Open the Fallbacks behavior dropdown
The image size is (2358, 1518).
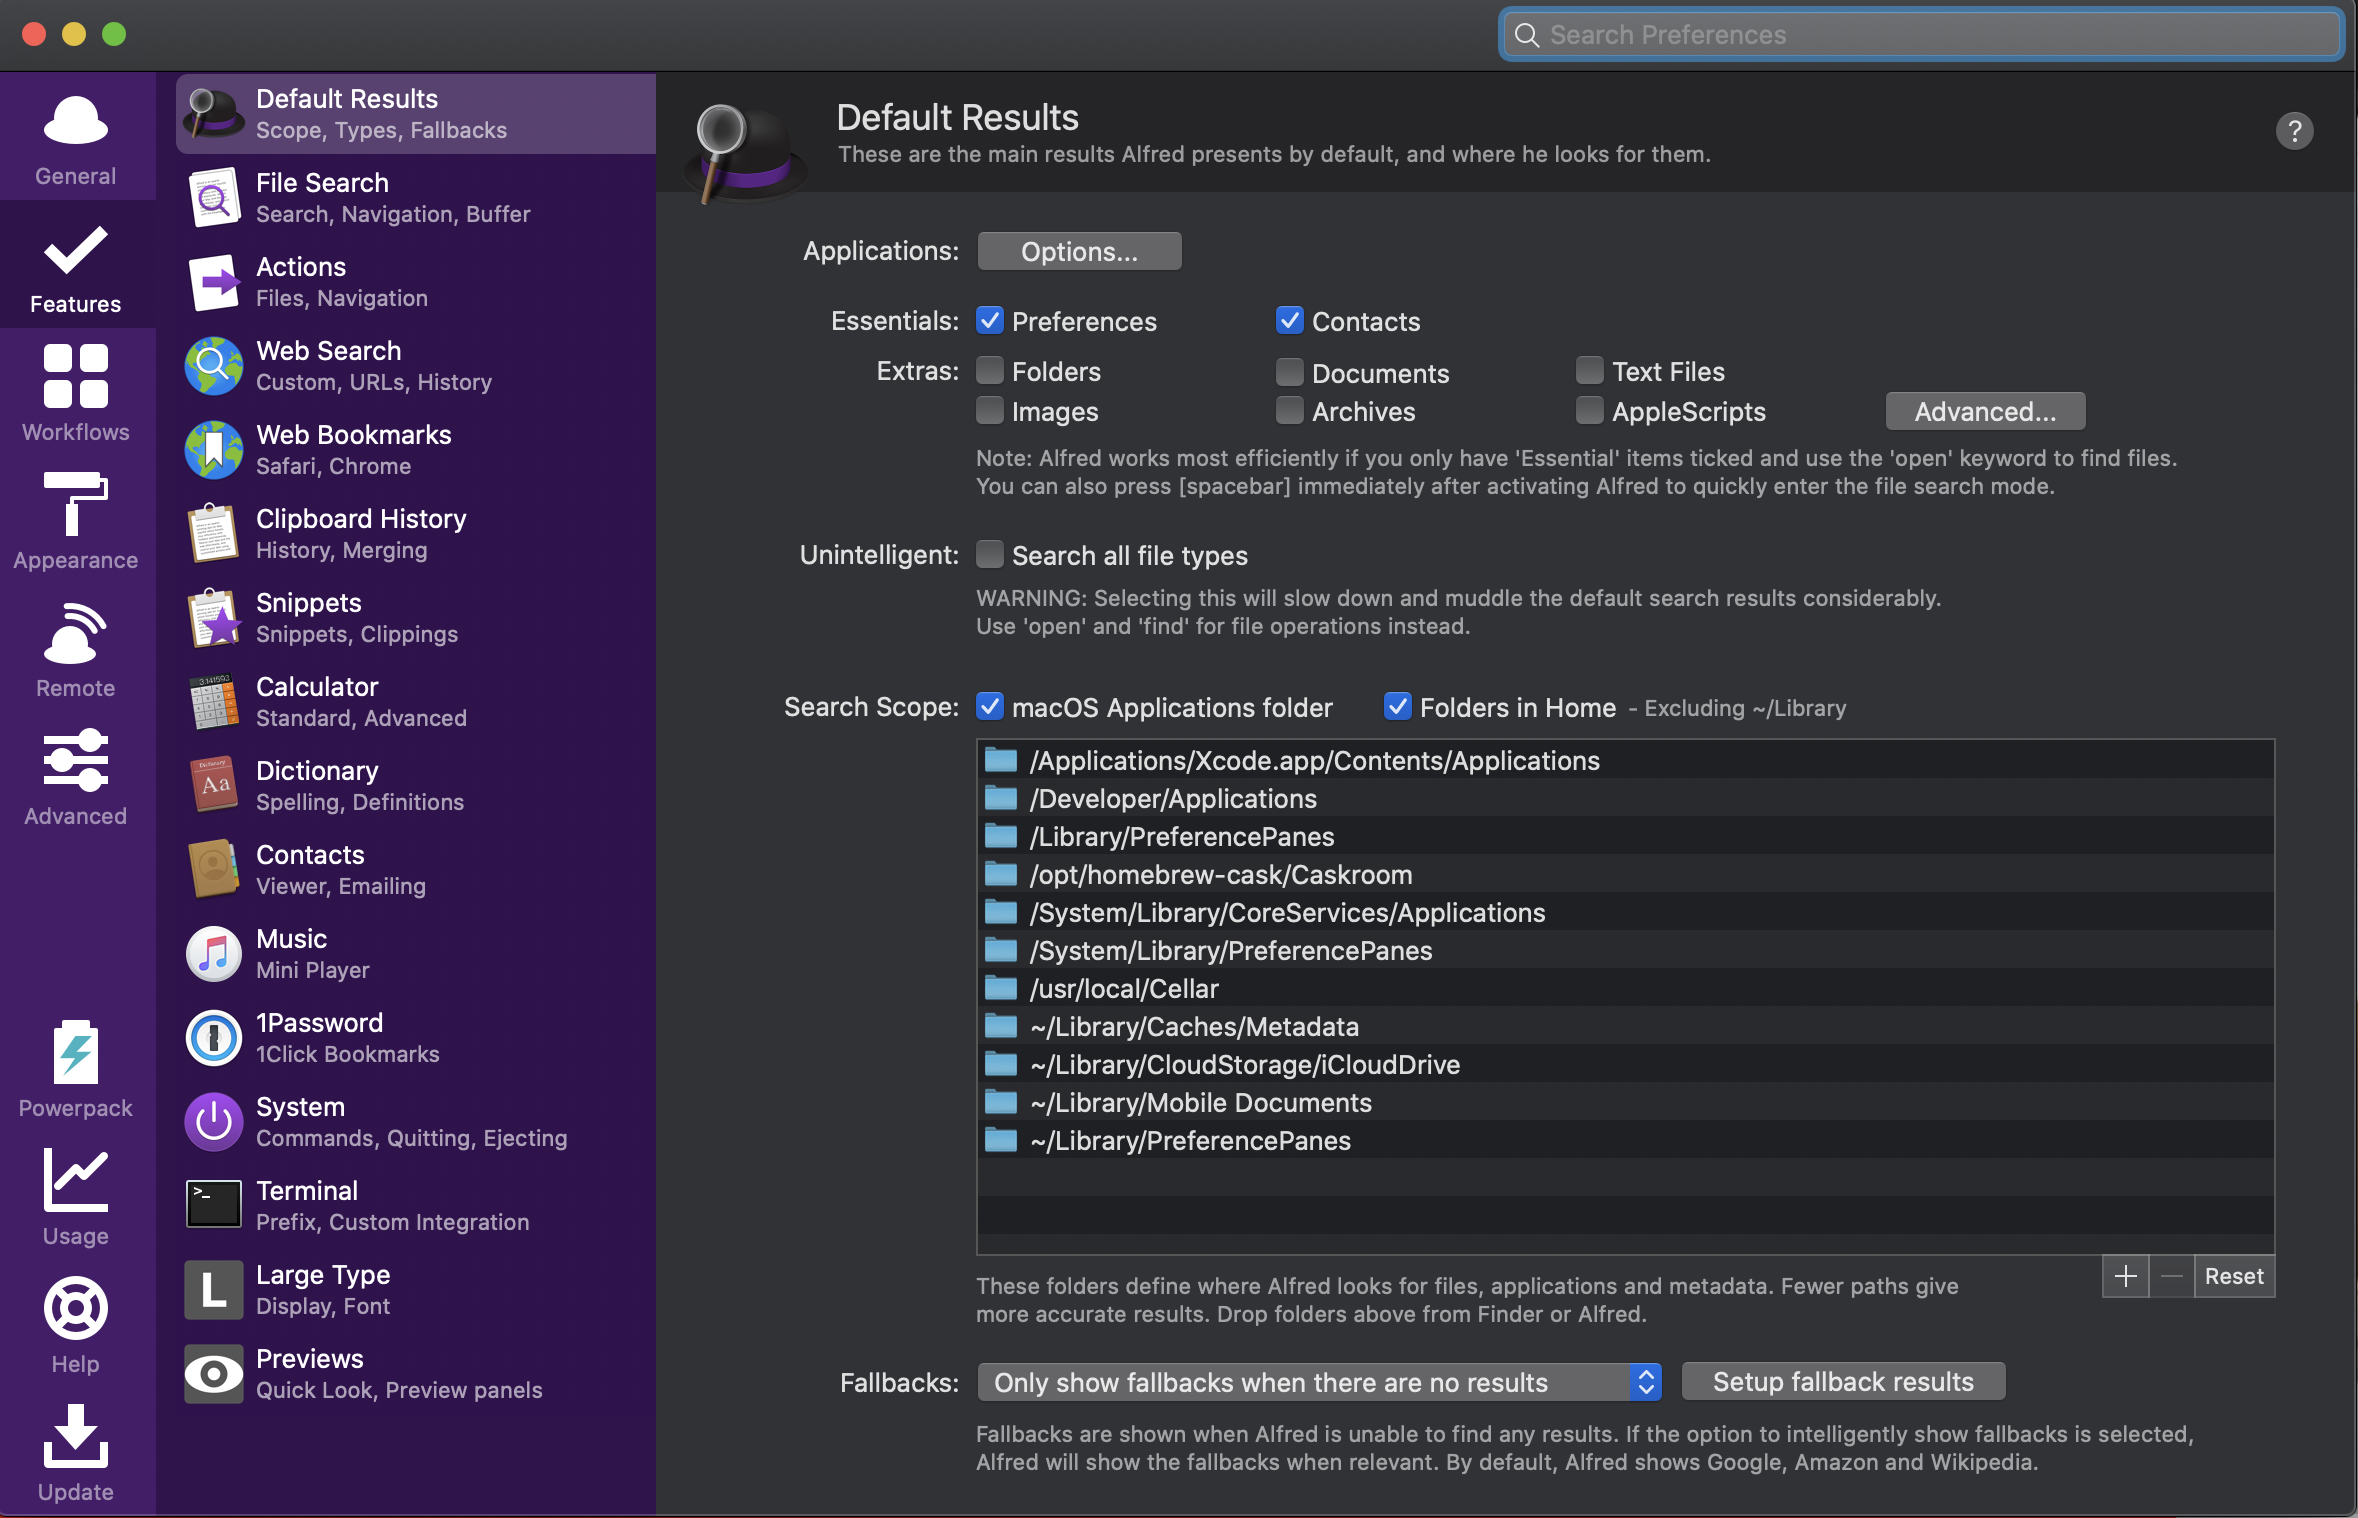coord(1319,1382)
